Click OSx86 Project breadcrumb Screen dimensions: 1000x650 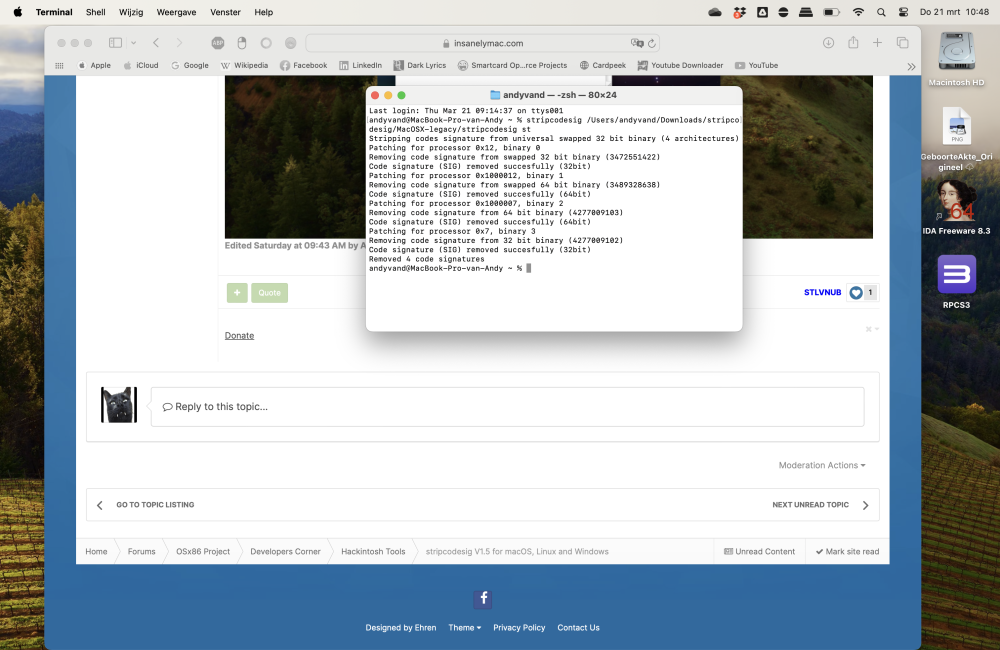pos(203,552)
